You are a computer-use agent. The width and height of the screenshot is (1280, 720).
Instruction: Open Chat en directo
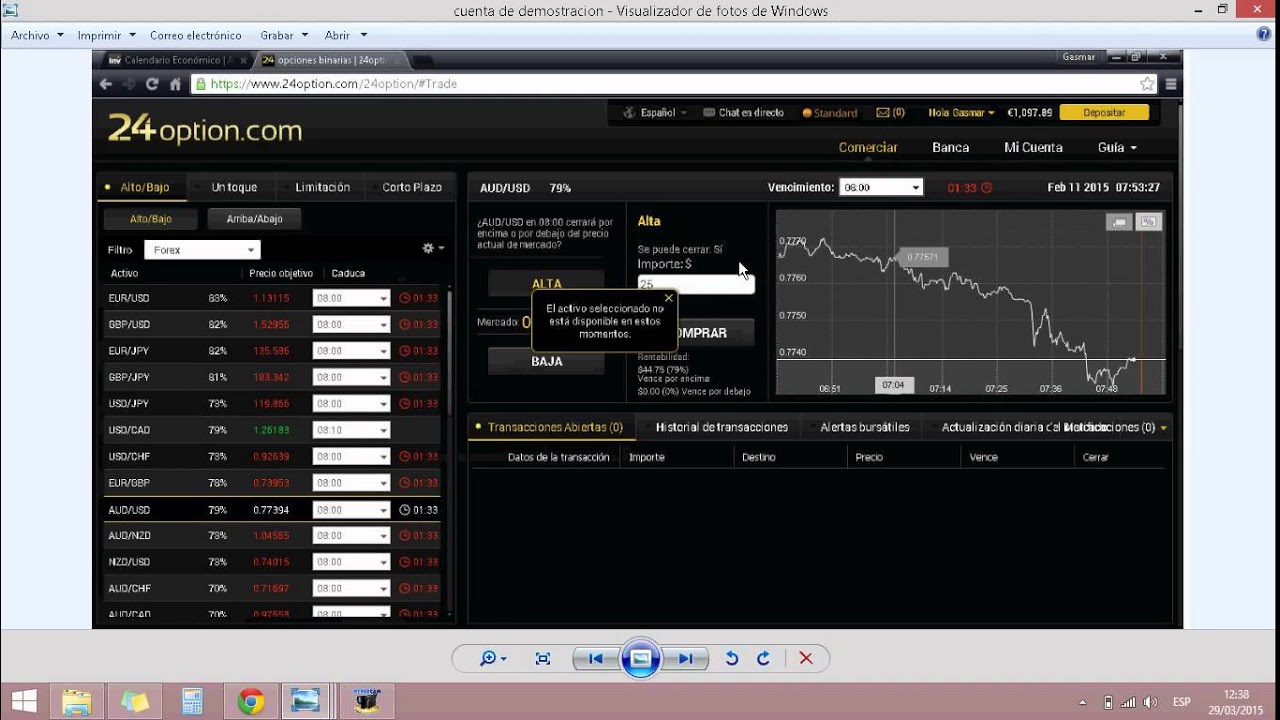[744, 113]
